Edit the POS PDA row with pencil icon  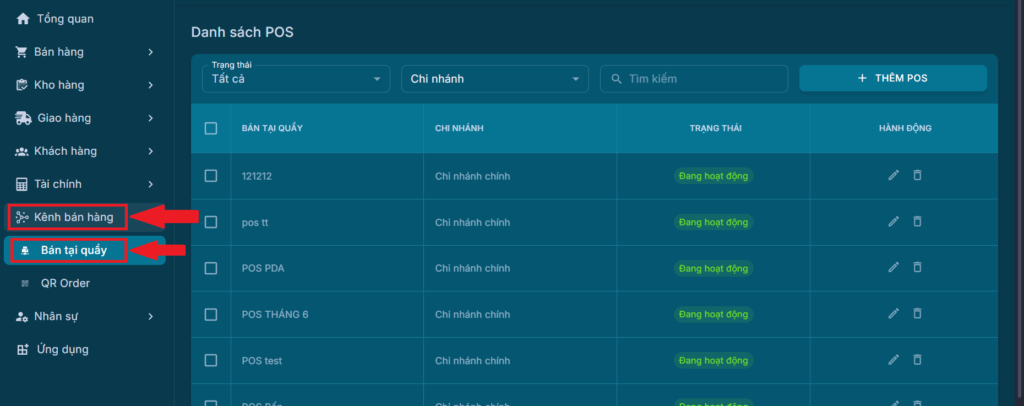coord(893,268)
